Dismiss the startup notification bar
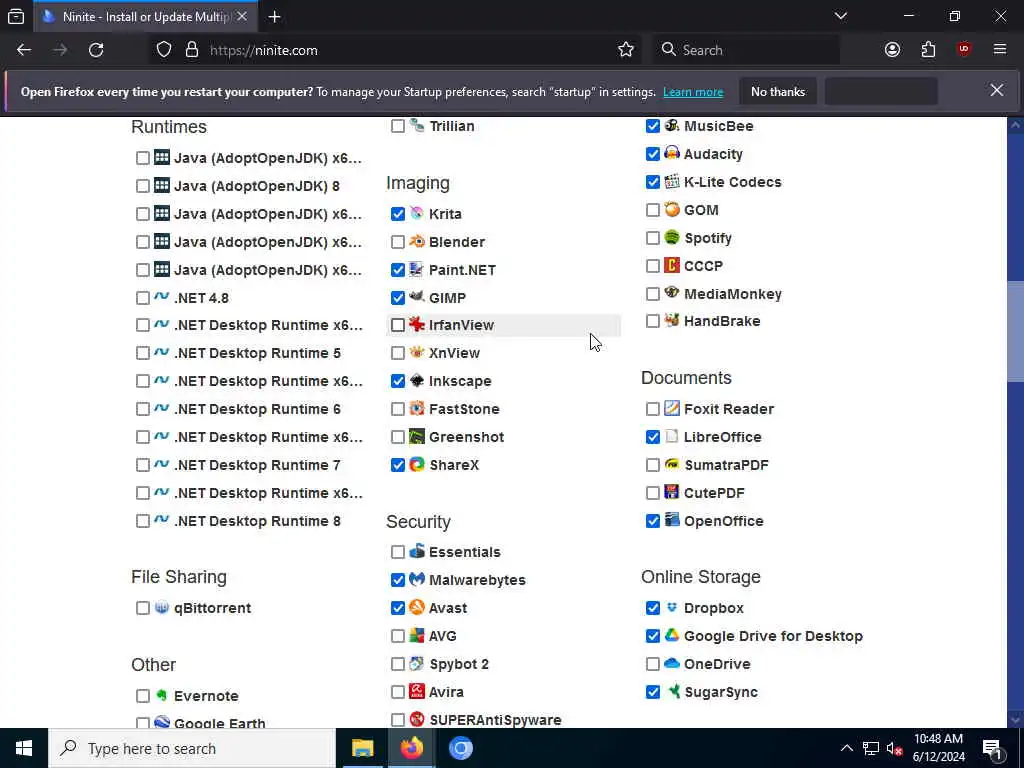1024x768 pixels. coord(997,90)
